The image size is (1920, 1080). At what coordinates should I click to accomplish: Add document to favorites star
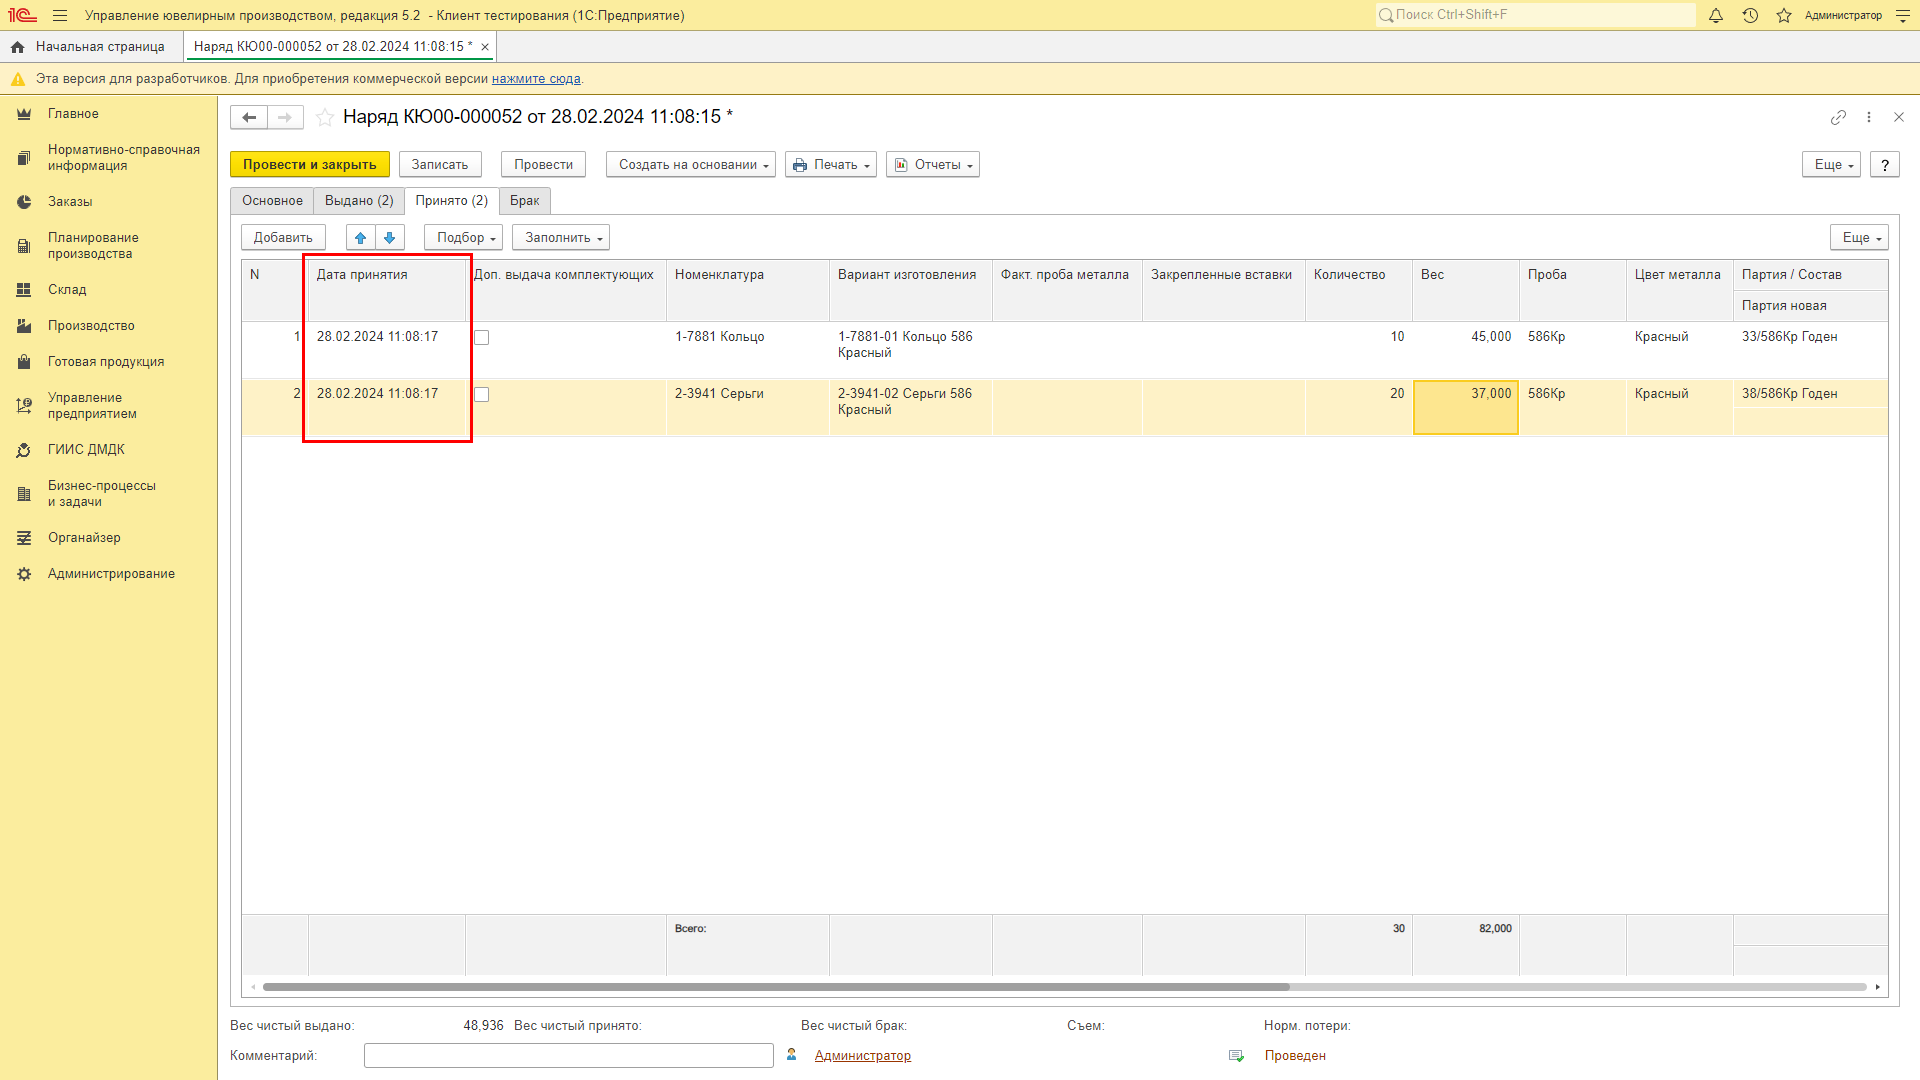325,118
